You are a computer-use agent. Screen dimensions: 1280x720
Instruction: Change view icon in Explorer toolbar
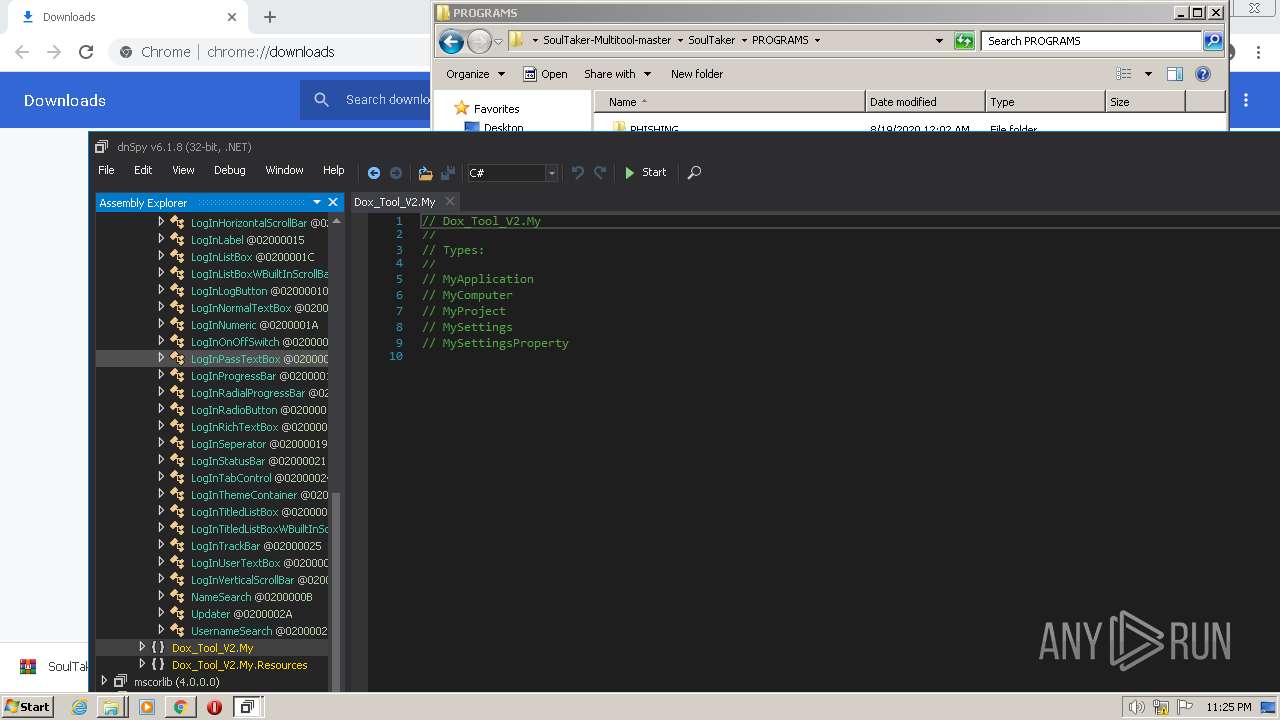click(1124, 74)
